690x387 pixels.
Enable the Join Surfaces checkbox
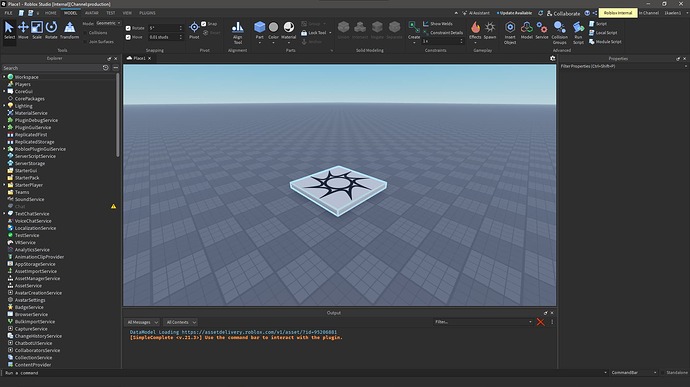tap(86, 42)
